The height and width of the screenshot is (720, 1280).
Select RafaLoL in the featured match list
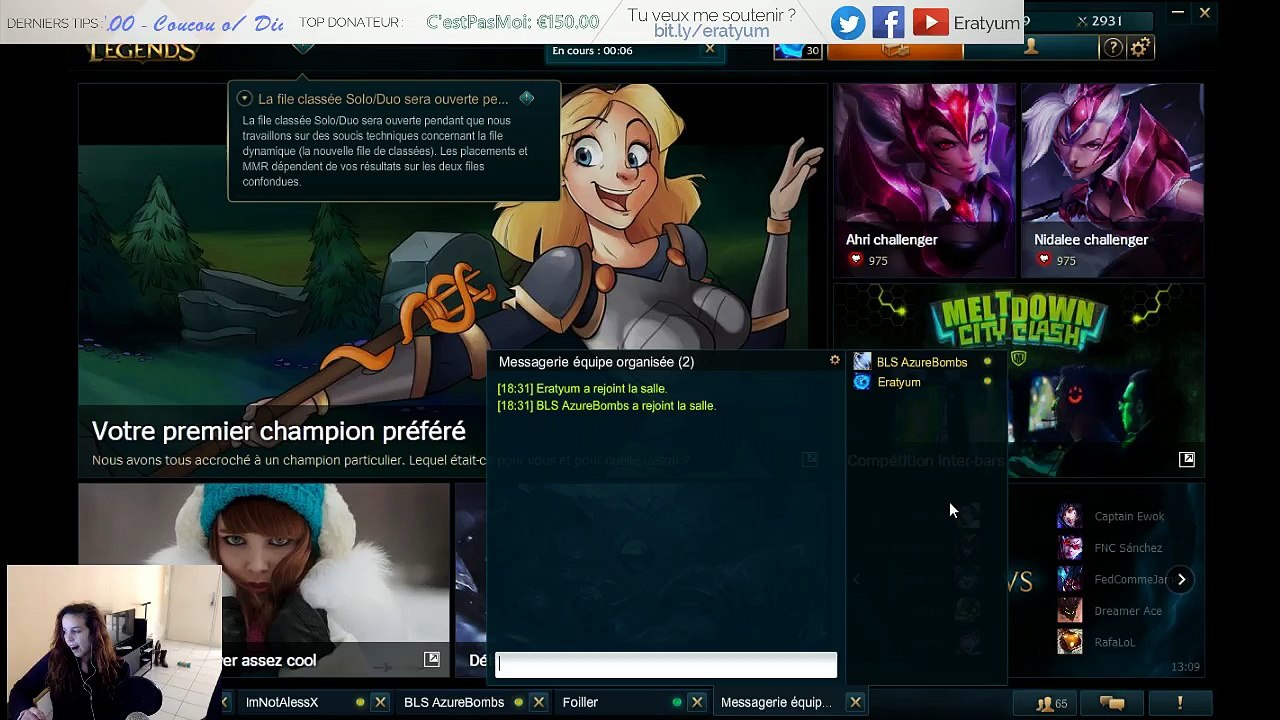tap(1114, 642)
